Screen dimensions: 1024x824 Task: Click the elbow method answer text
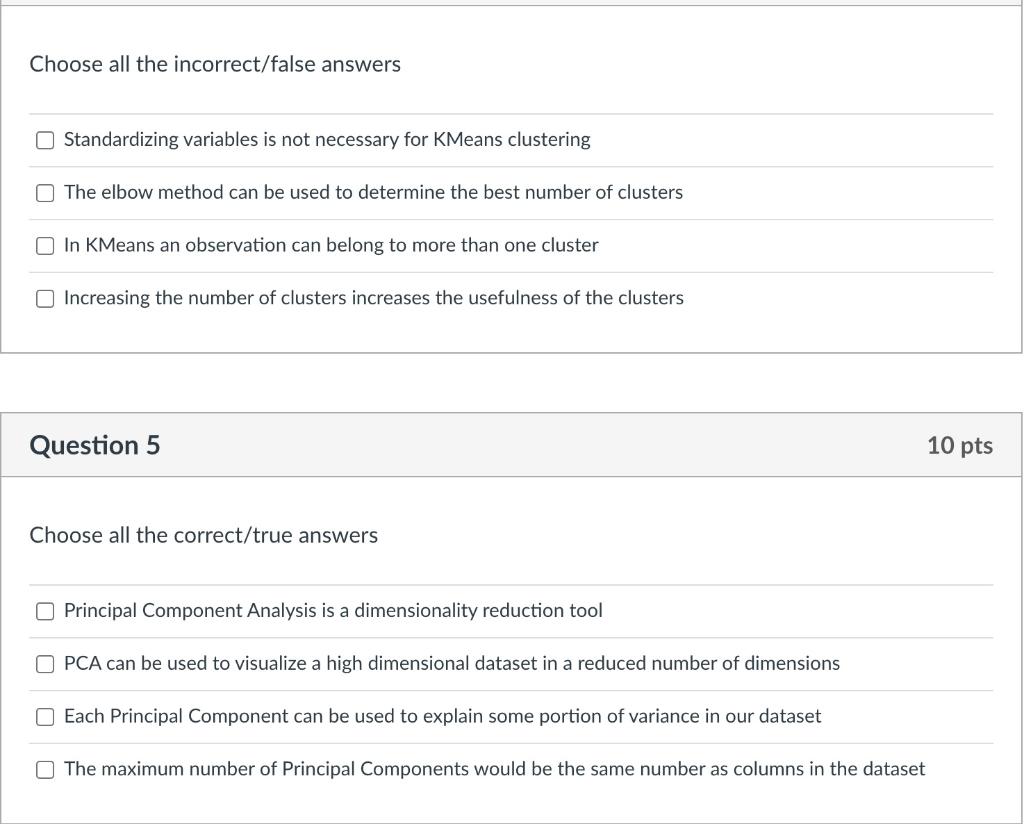pyautogui.click(x=373, y=192)
